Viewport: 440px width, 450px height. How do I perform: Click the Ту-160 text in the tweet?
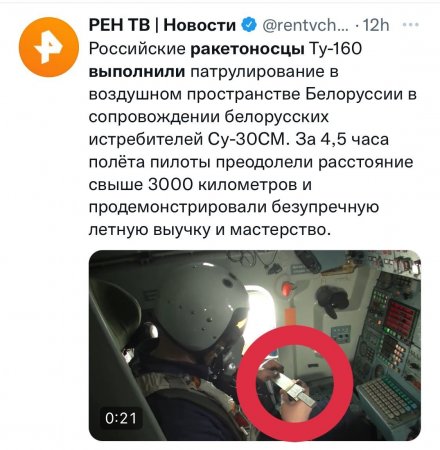coord(336,49)
